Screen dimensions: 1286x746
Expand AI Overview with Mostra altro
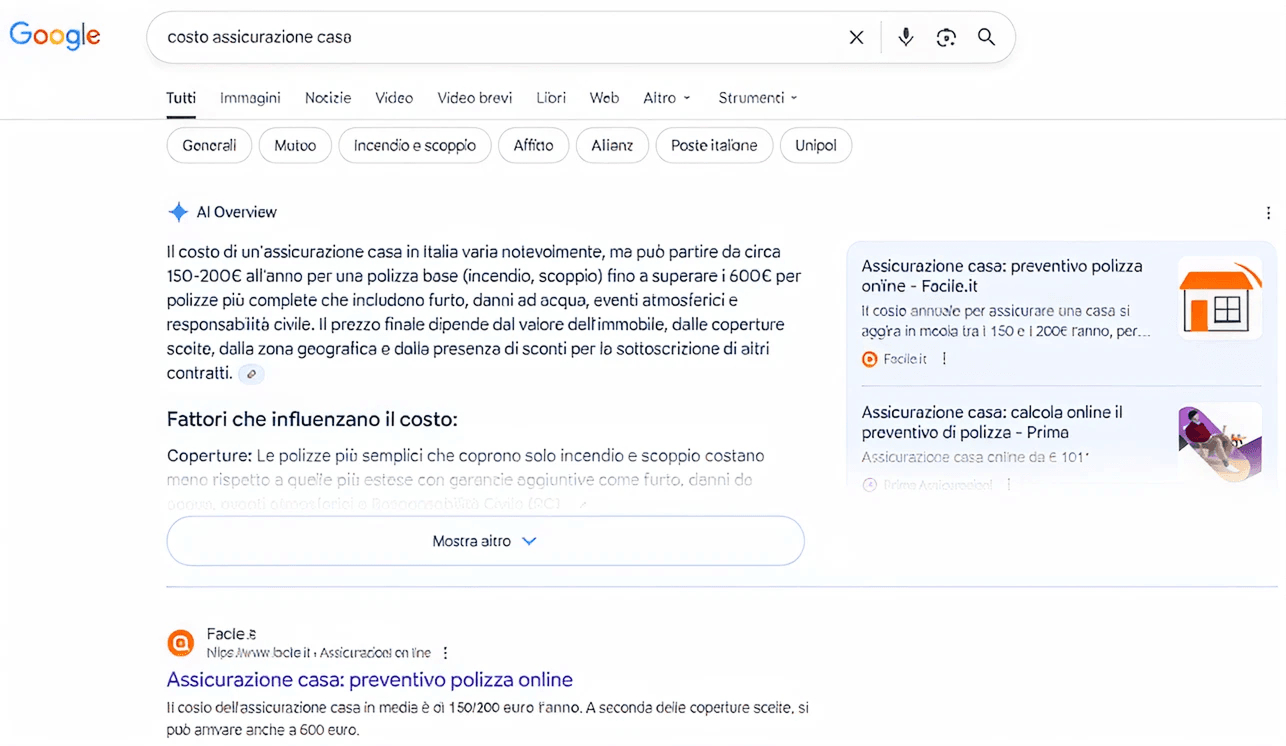pos(485,541)
